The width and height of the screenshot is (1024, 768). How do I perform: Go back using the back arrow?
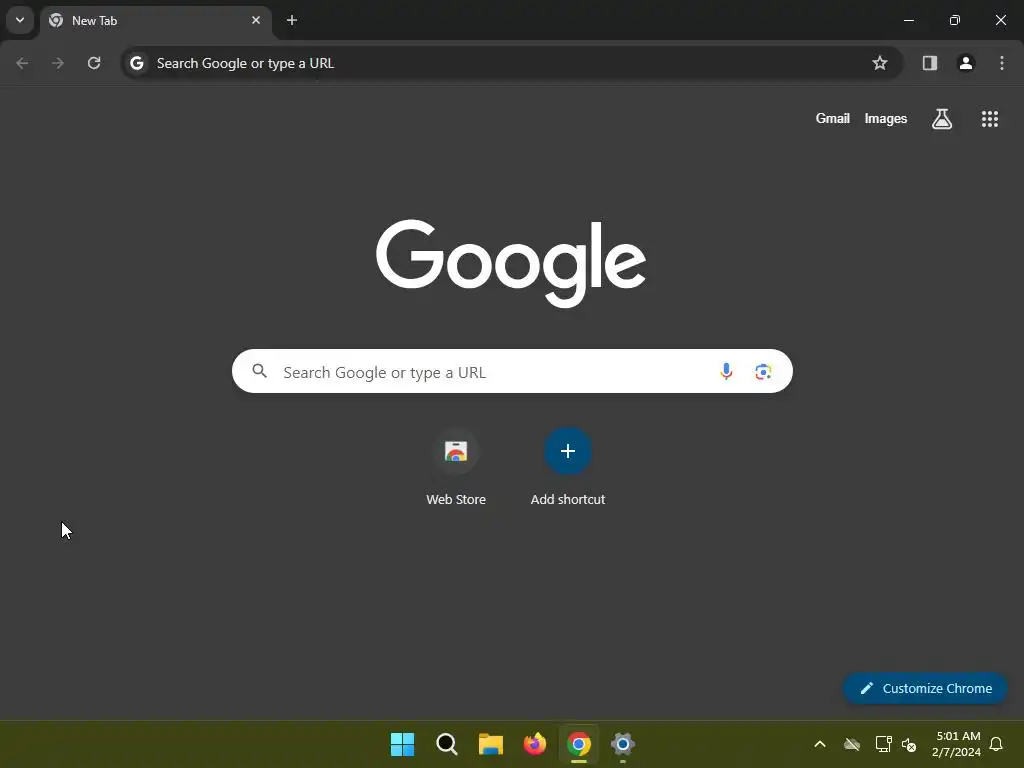pos(22,63)
